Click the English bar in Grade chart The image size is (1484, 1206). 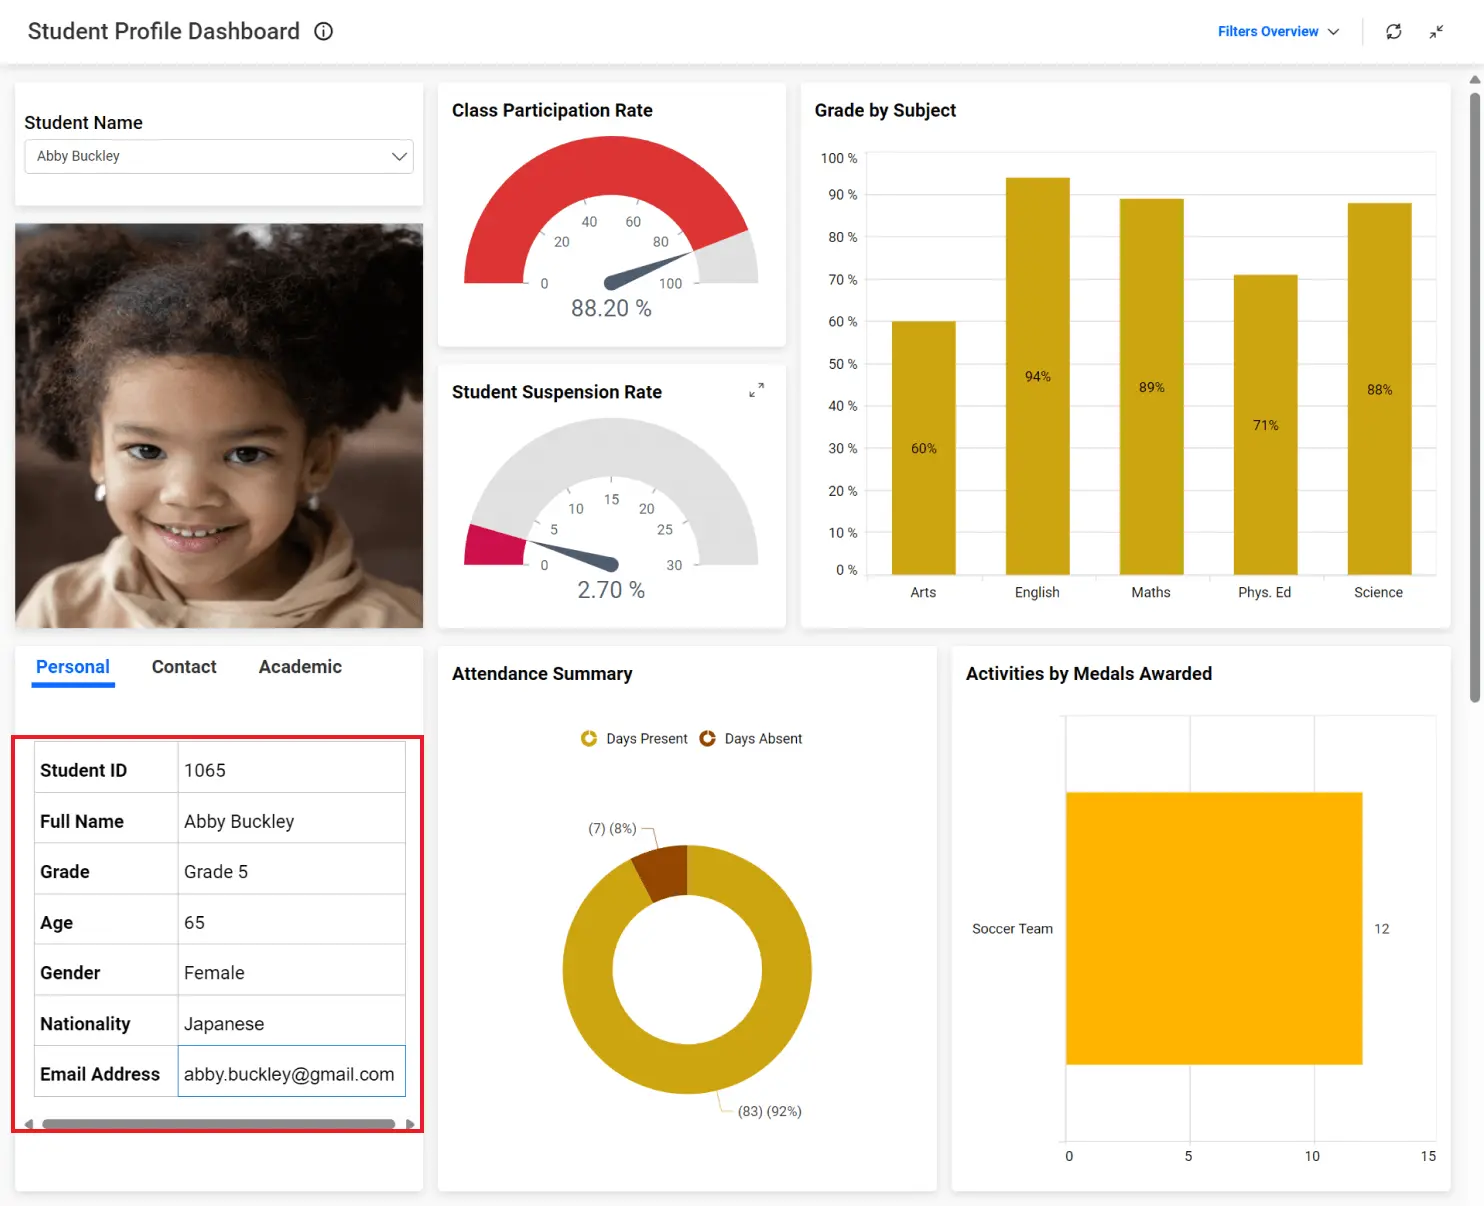(x=1037, y=376)
